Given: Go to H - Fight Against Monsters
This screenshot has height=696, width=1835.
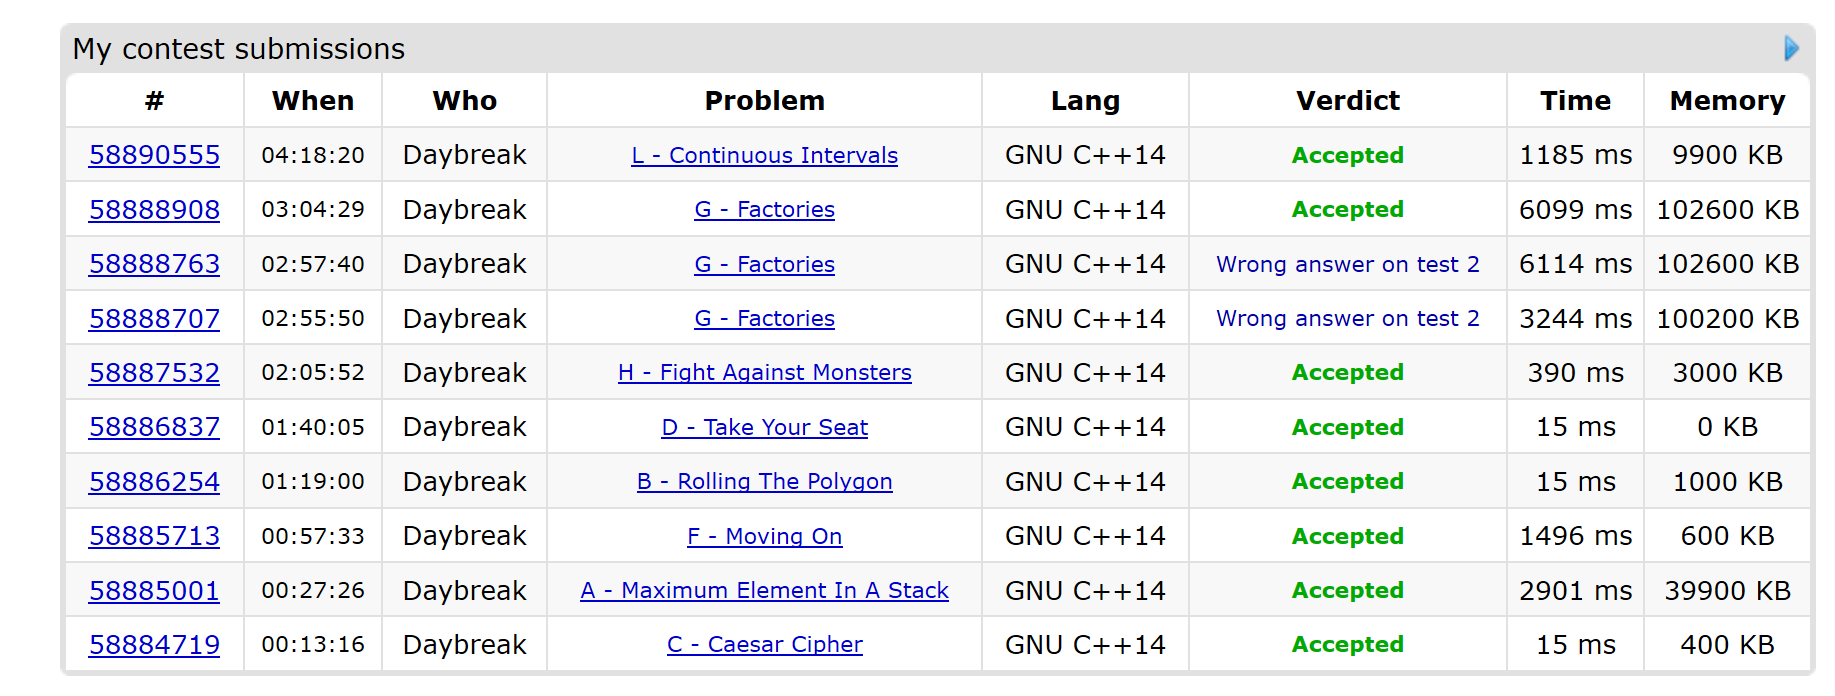Looking at the screenshot, I should [764, 373].
